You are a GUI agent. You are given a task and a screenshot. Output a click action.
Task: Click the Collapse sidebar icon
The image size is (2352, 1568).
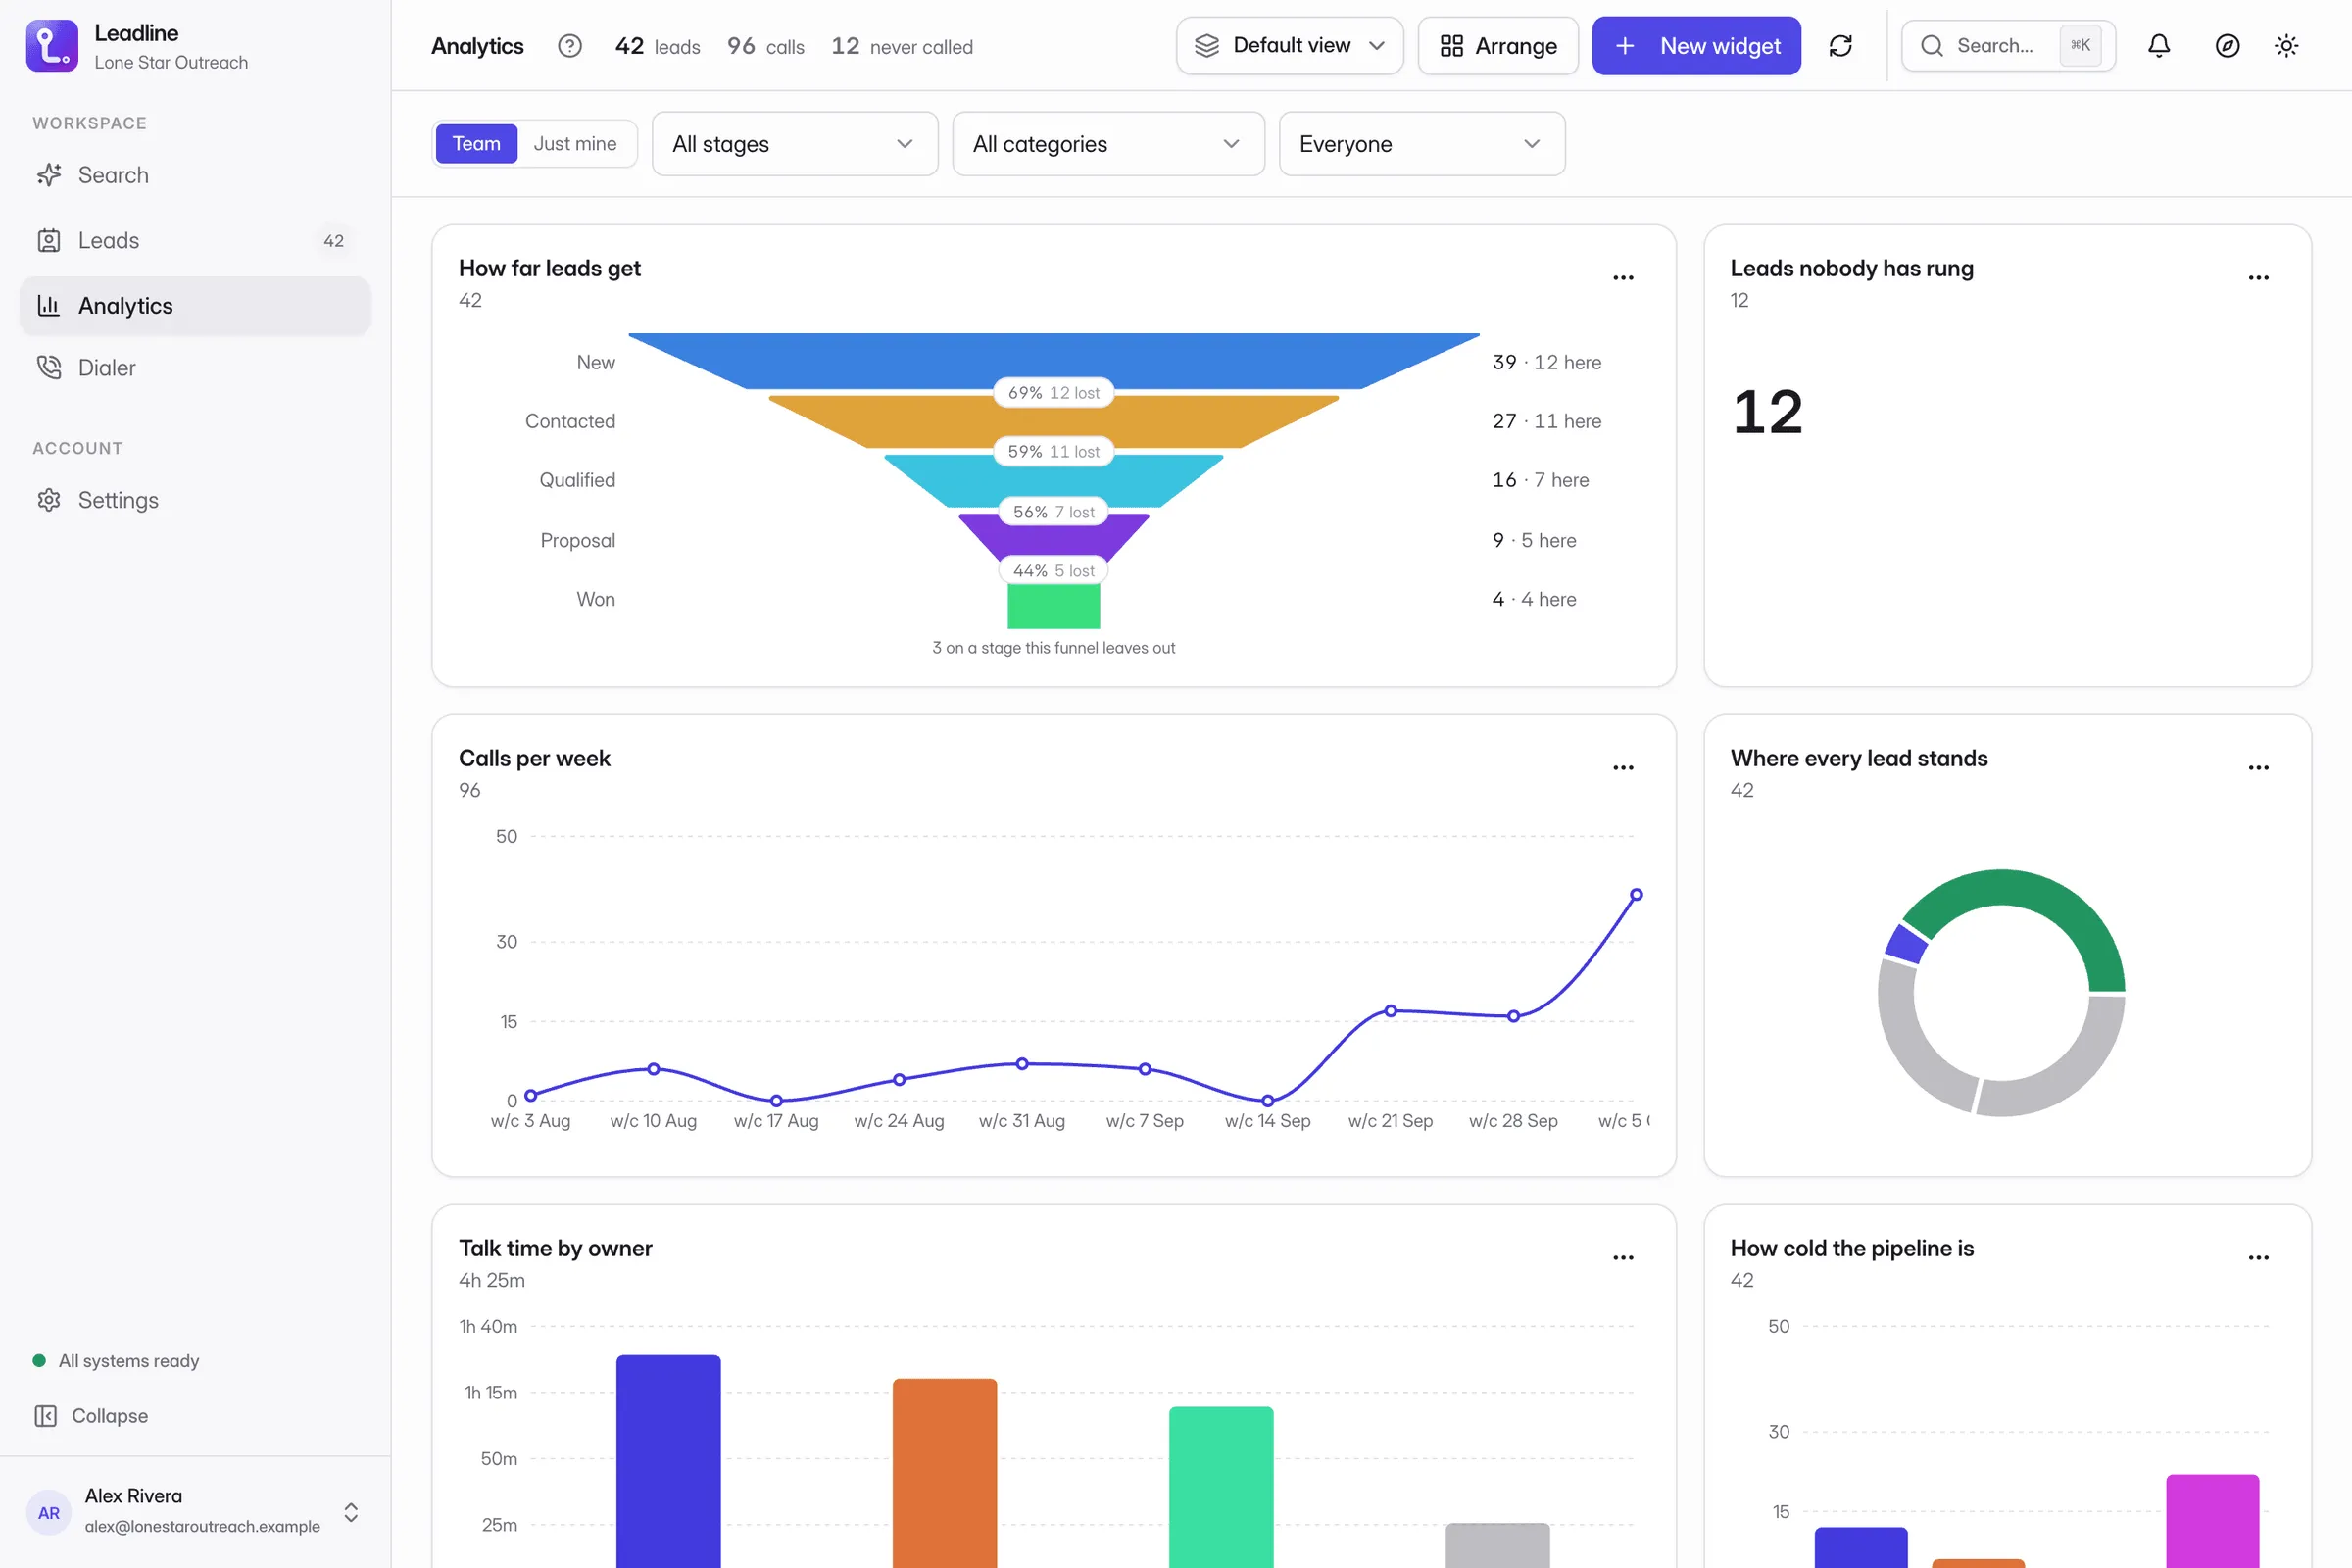point(46,1416)
